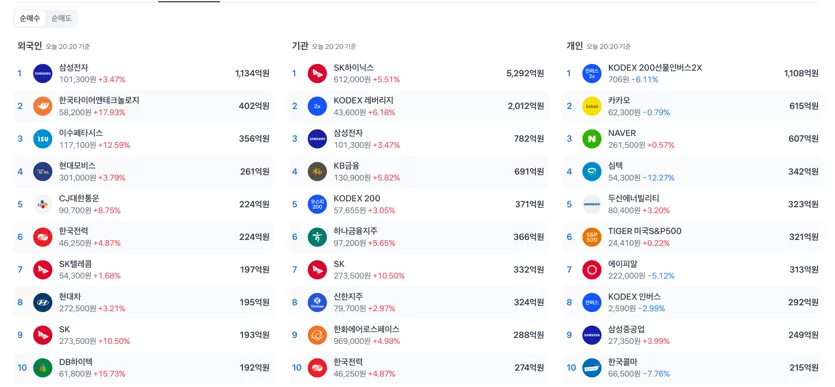This screenshot has width=835, height=387.
Task: Click the 한국전력 logo in the 외국인 list
Action: pyautogui.click(x=43, y=237)
